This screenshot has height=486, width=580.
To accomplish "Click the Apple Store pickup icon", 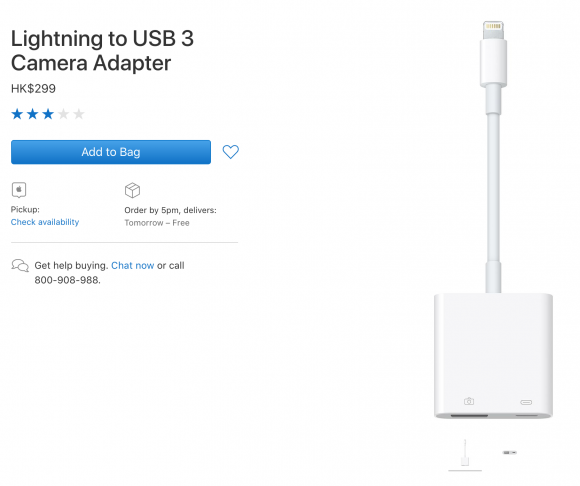I will [19, 190].
